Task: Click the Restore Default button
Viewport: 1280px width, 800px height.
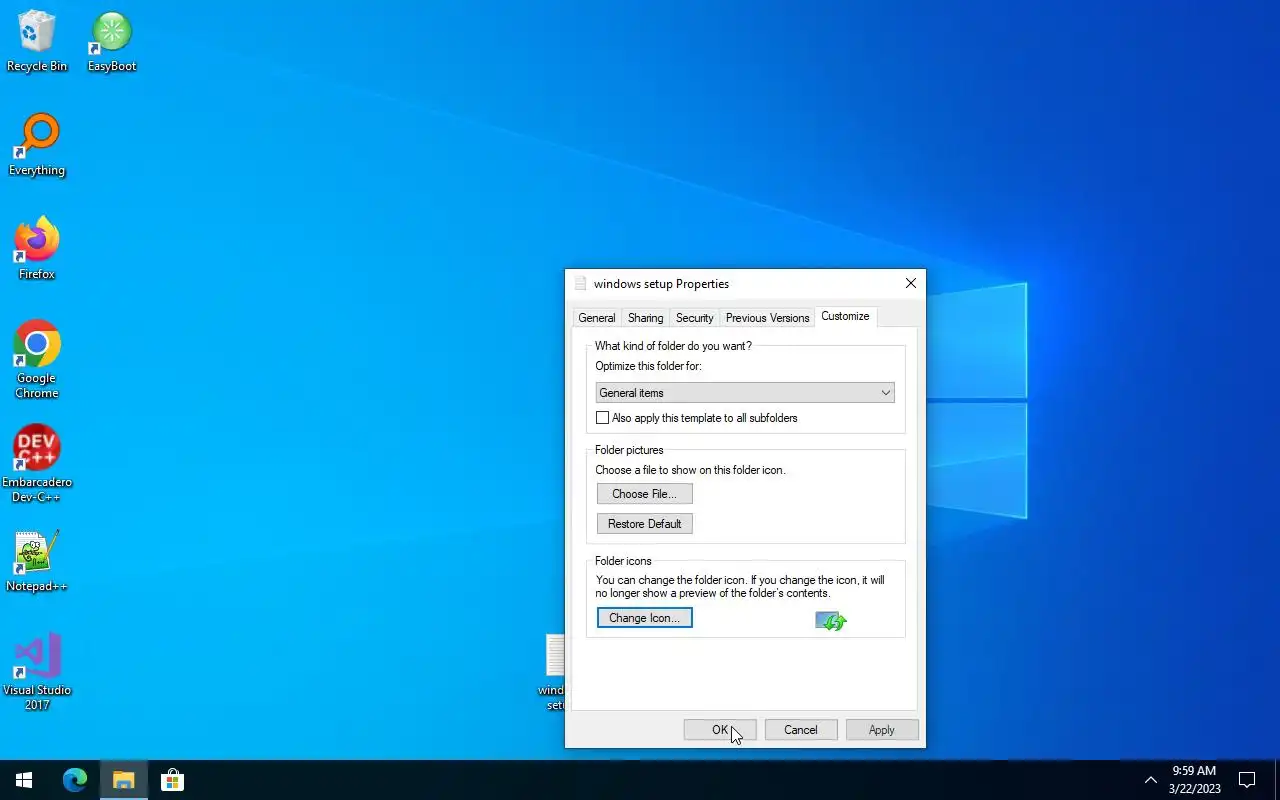Action: coord(644,524)
